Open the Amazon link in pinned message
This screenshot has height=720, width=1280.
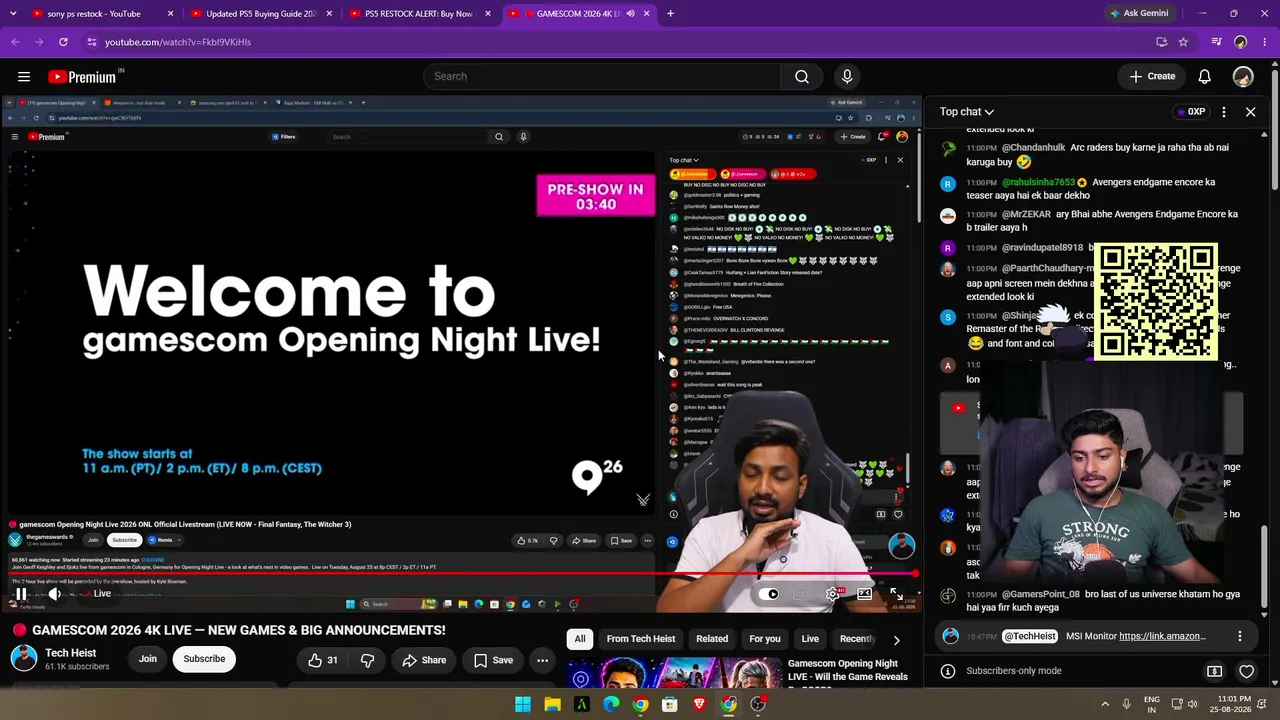click(1162, 636)
